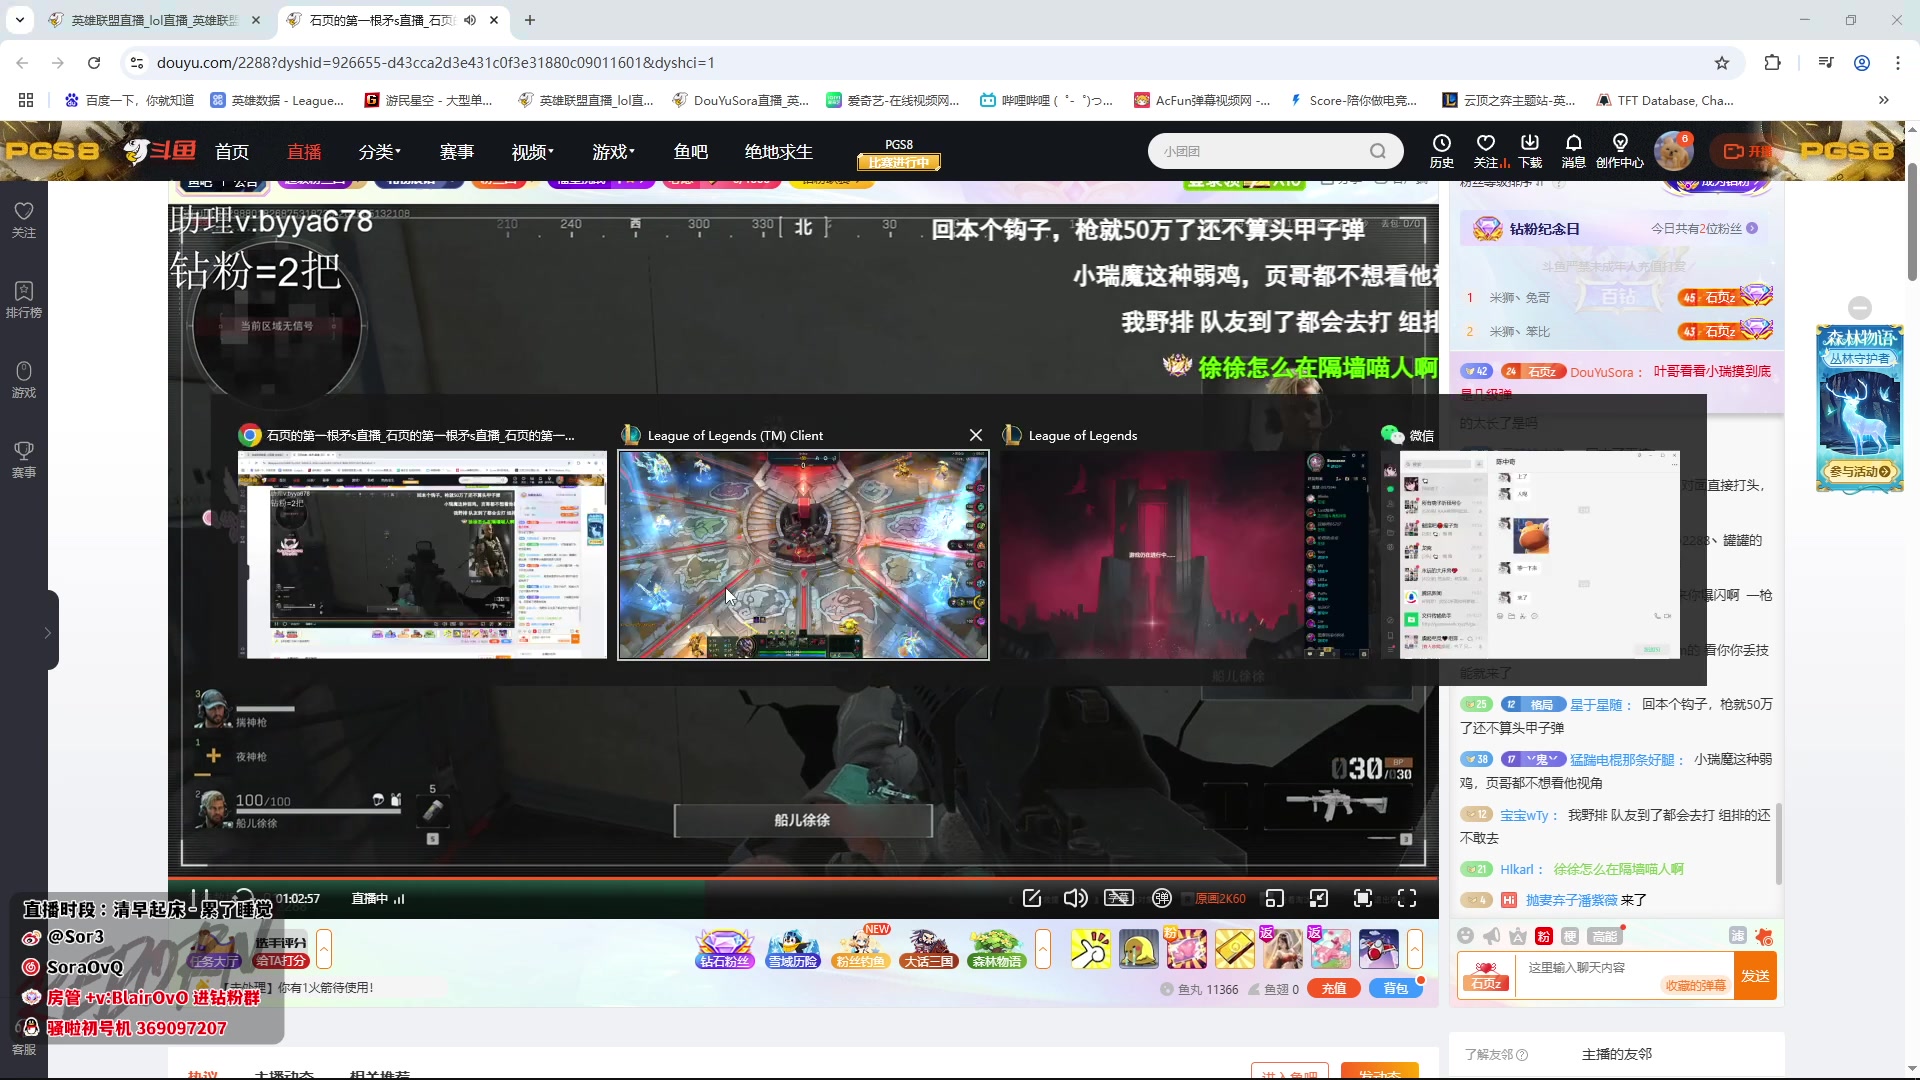Click the 森林物语 activity icon below player
Image resolution: width=1920 pixels, height=1080 pixels.
click(x=997, y=949)
